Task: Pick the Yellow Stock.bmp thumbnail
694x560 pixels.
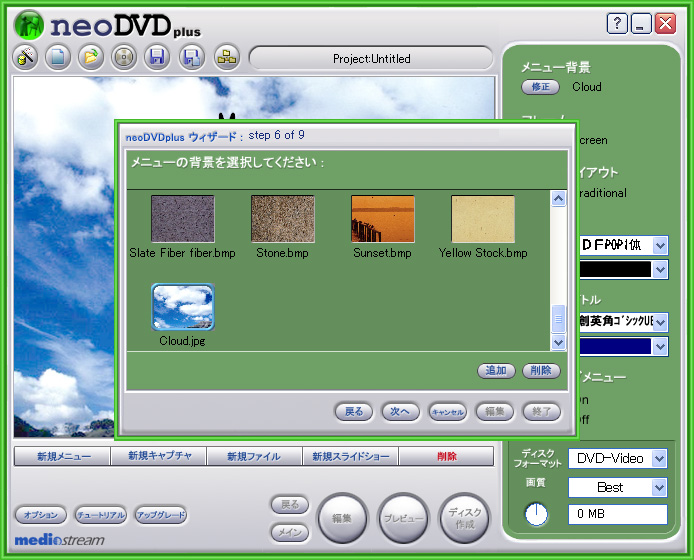Action: pos(483,219)
